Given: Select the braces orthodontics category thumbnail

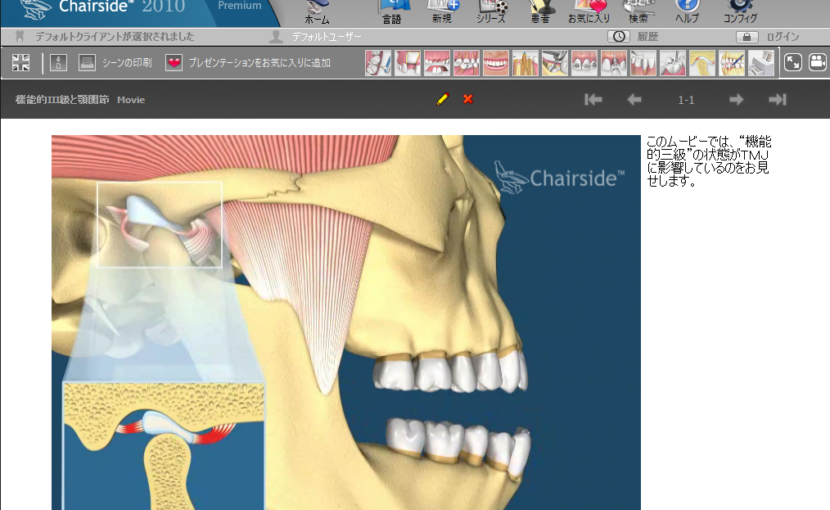Looking at the screenshot, I should tap(584, 63).
